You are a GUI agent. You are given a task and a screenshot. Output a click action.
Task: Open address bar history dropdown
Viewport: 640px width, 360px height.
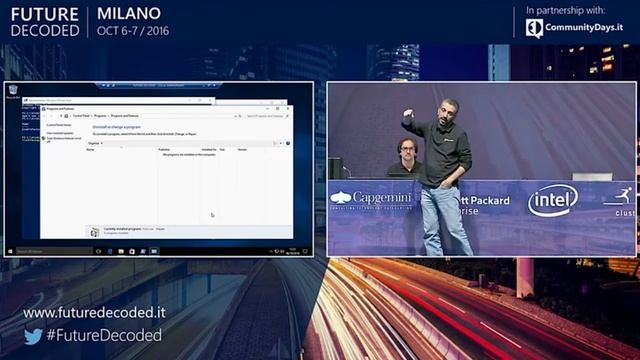[235, 116]
